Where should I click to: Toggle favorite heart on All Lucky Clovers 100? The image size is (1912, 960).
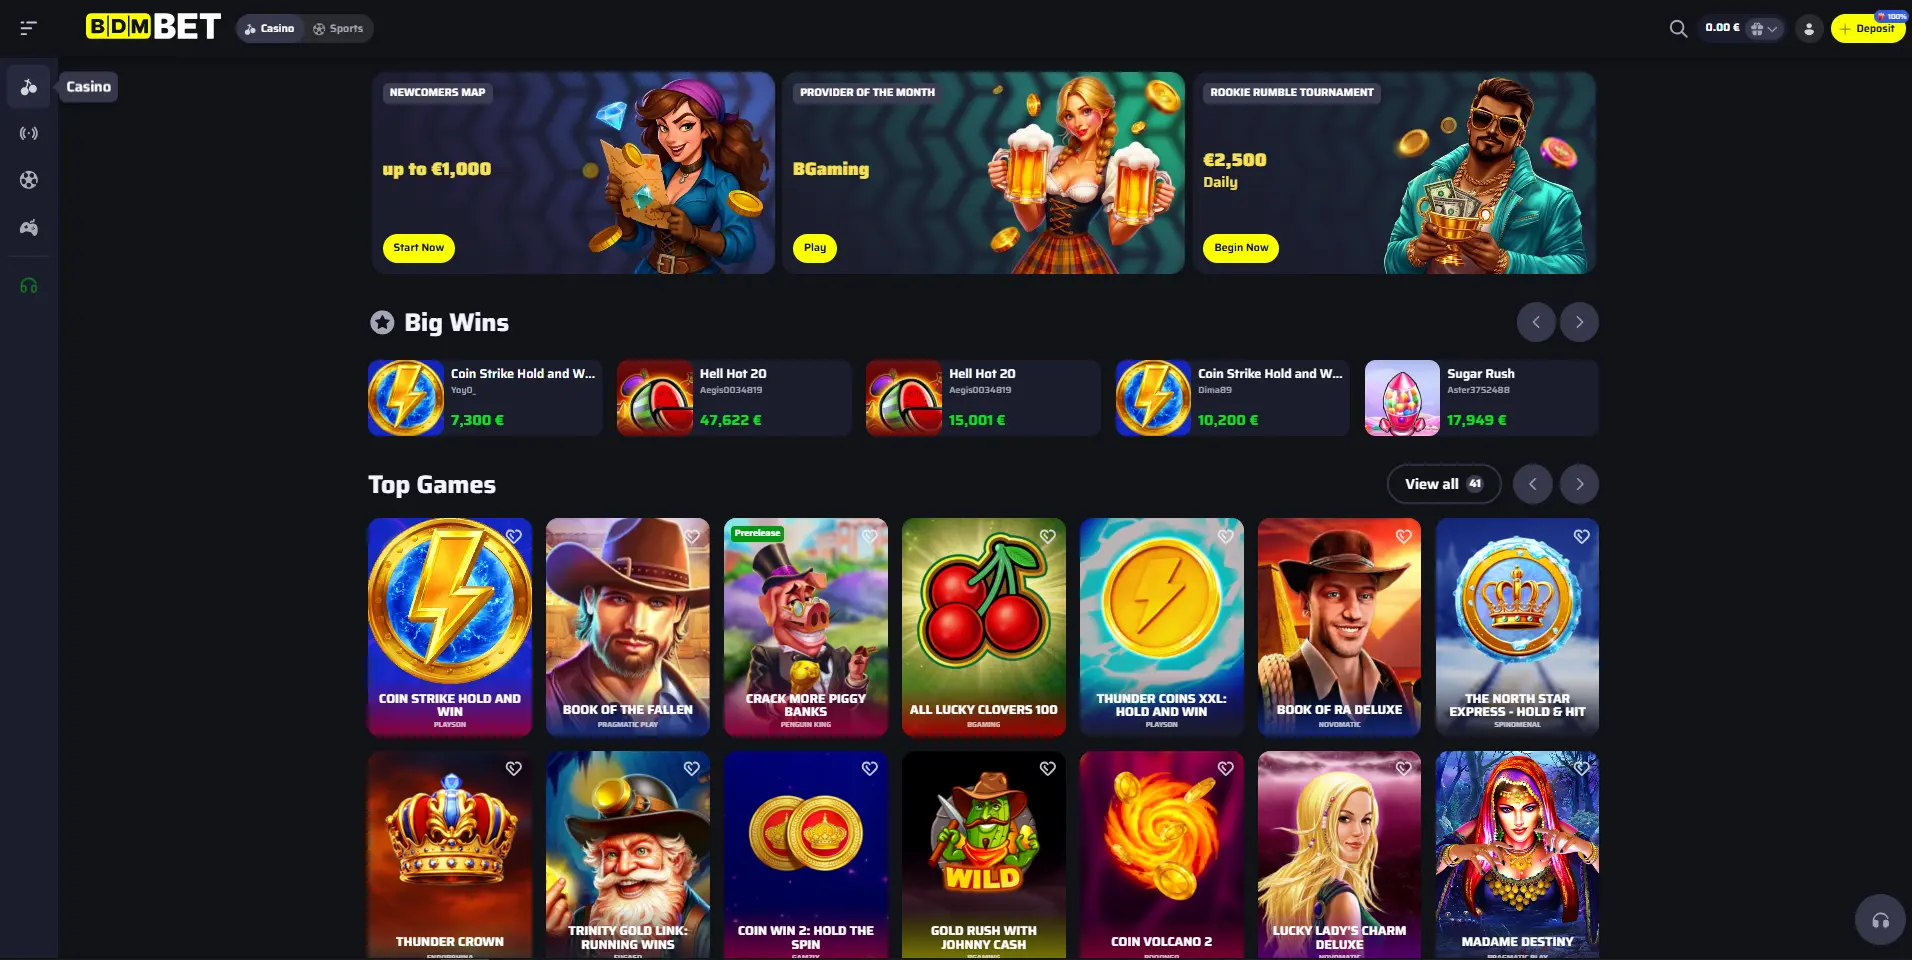(x=1048, y=536)
